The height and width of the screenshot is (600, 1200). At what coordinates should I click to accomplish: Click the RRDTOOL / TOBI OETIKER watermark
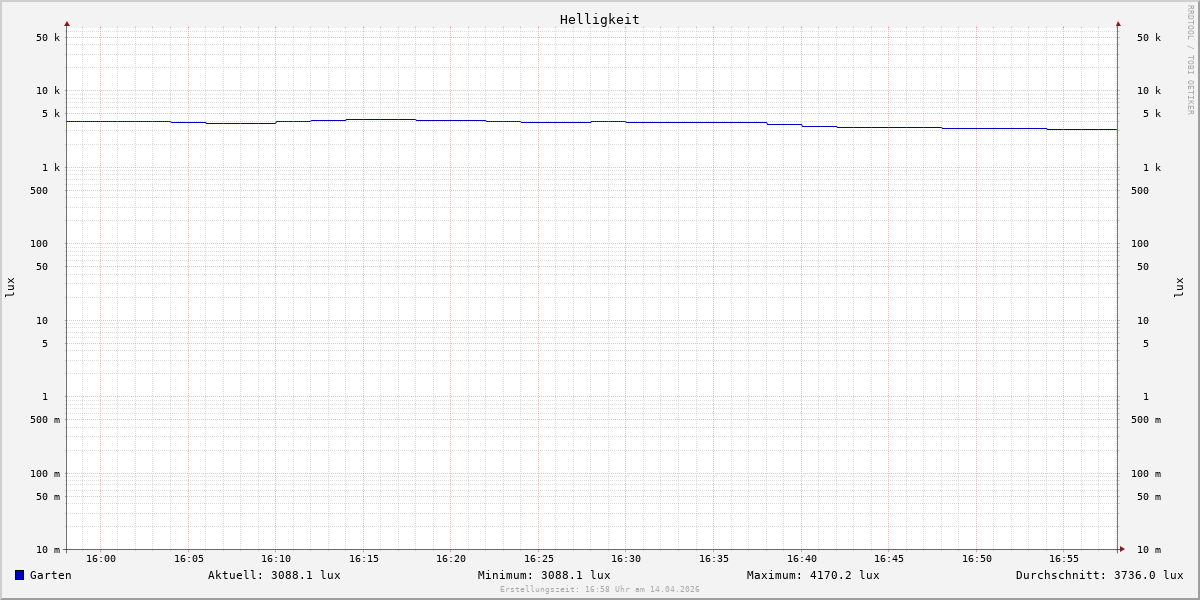point(1190,60)
